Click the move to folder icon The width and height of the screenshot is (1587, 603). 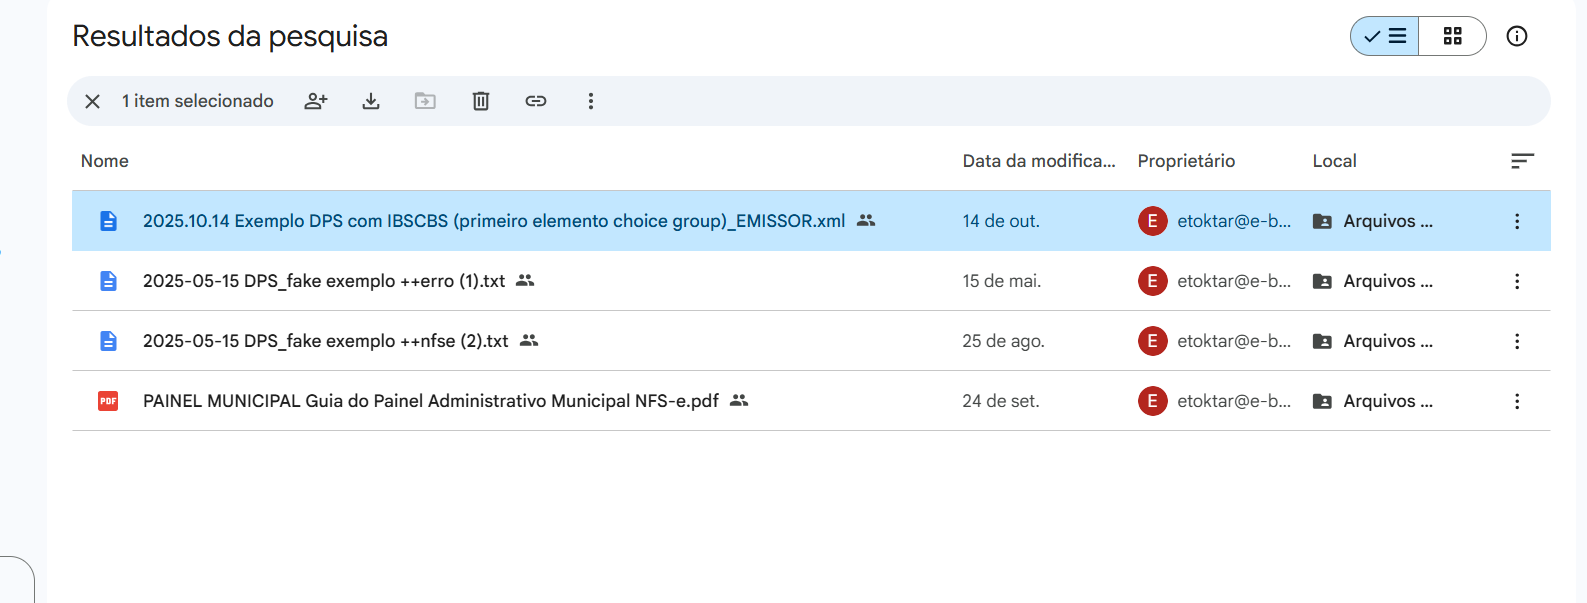pos(426,101)
